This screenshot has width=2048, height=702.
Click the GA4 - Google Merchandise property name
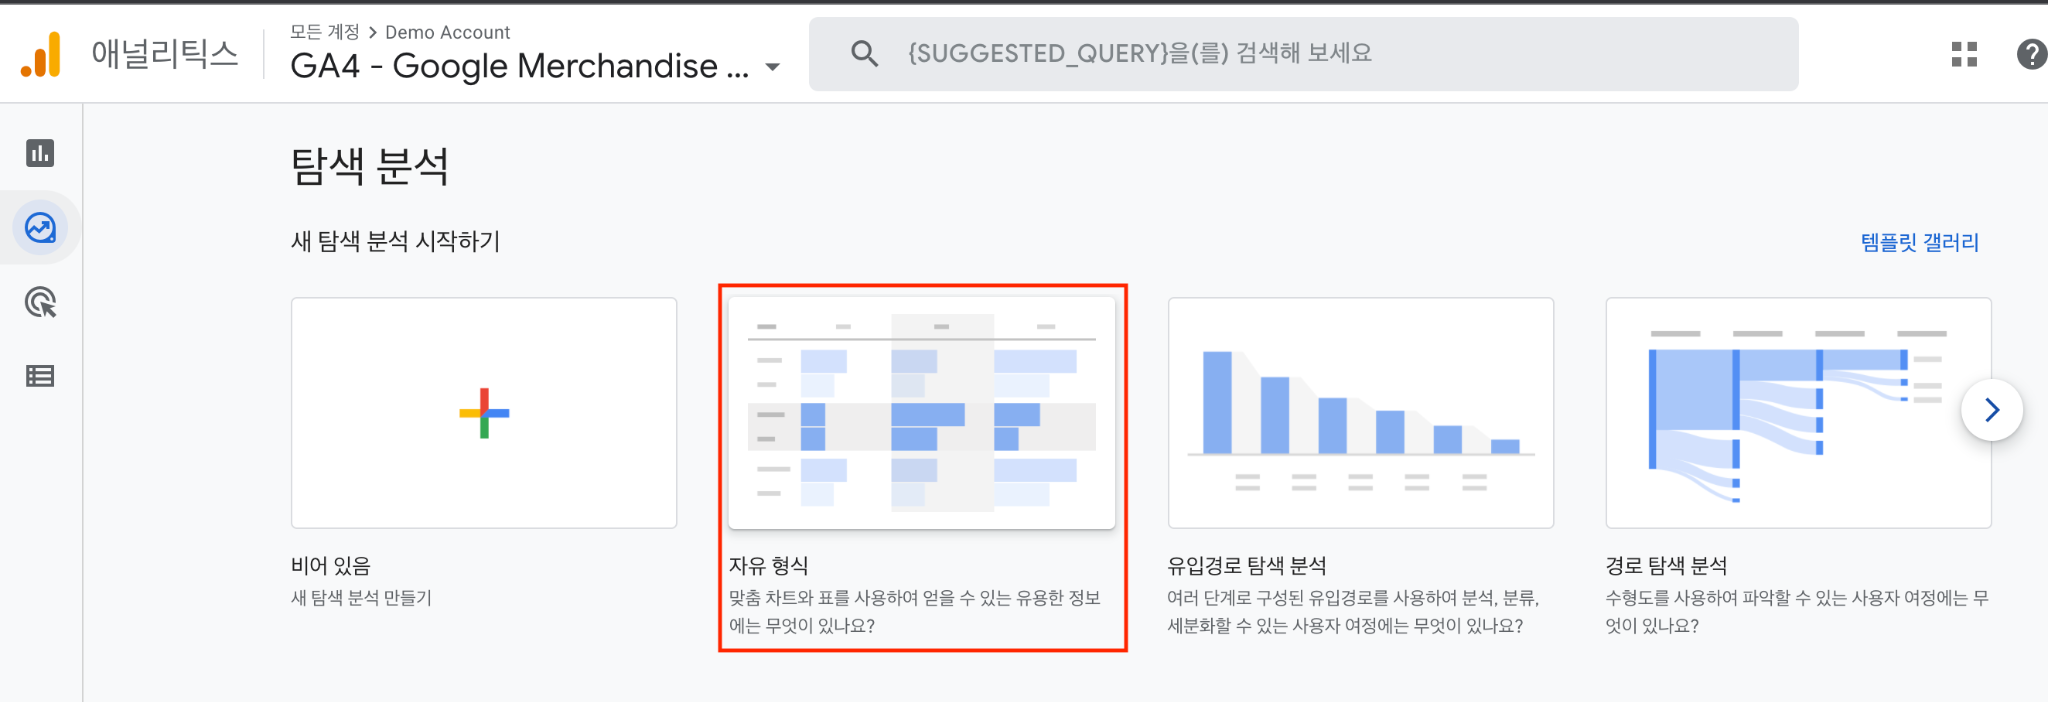[519, 66]
